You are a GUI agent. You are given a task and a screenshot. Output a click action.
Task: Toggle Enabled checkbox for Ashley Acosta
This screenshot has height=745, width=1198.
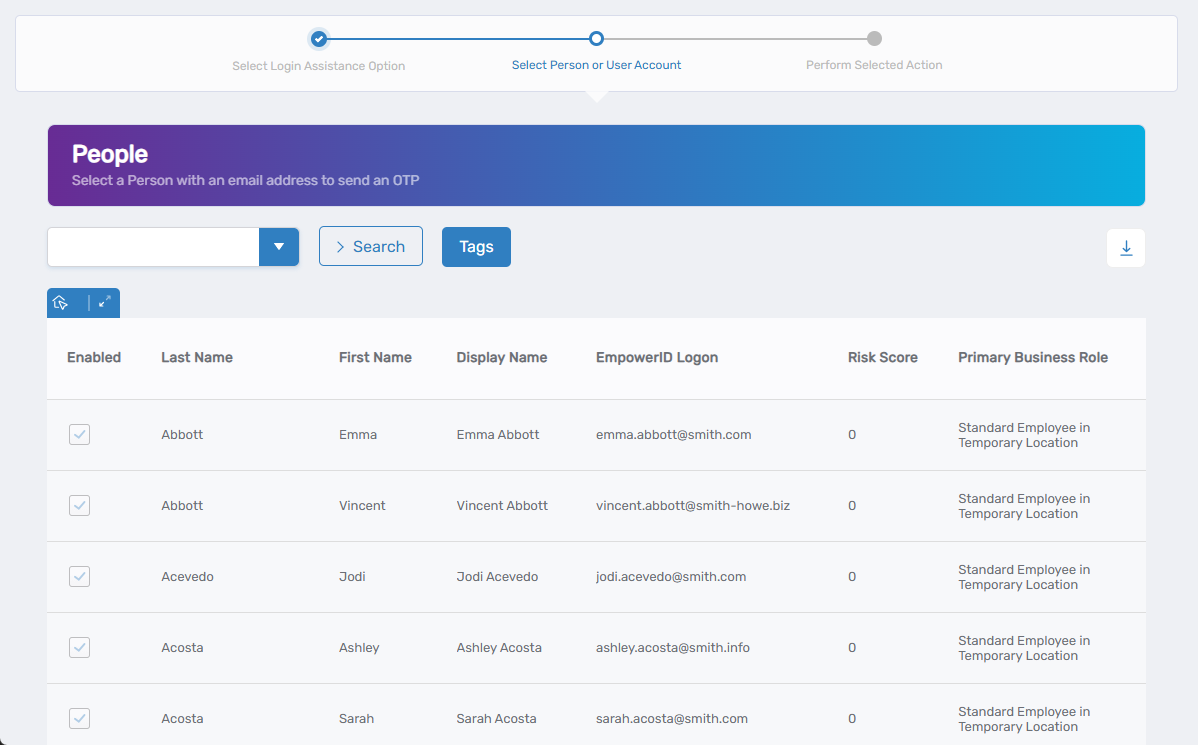(x=80, y=648)
